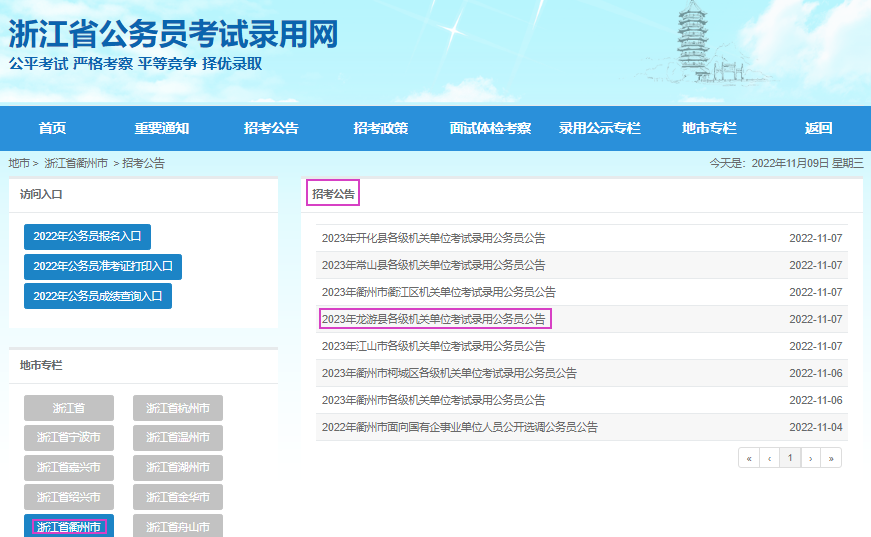Open the 2022年公务员准考证打印入口 button
871x537 pixels.
point(103,267)
